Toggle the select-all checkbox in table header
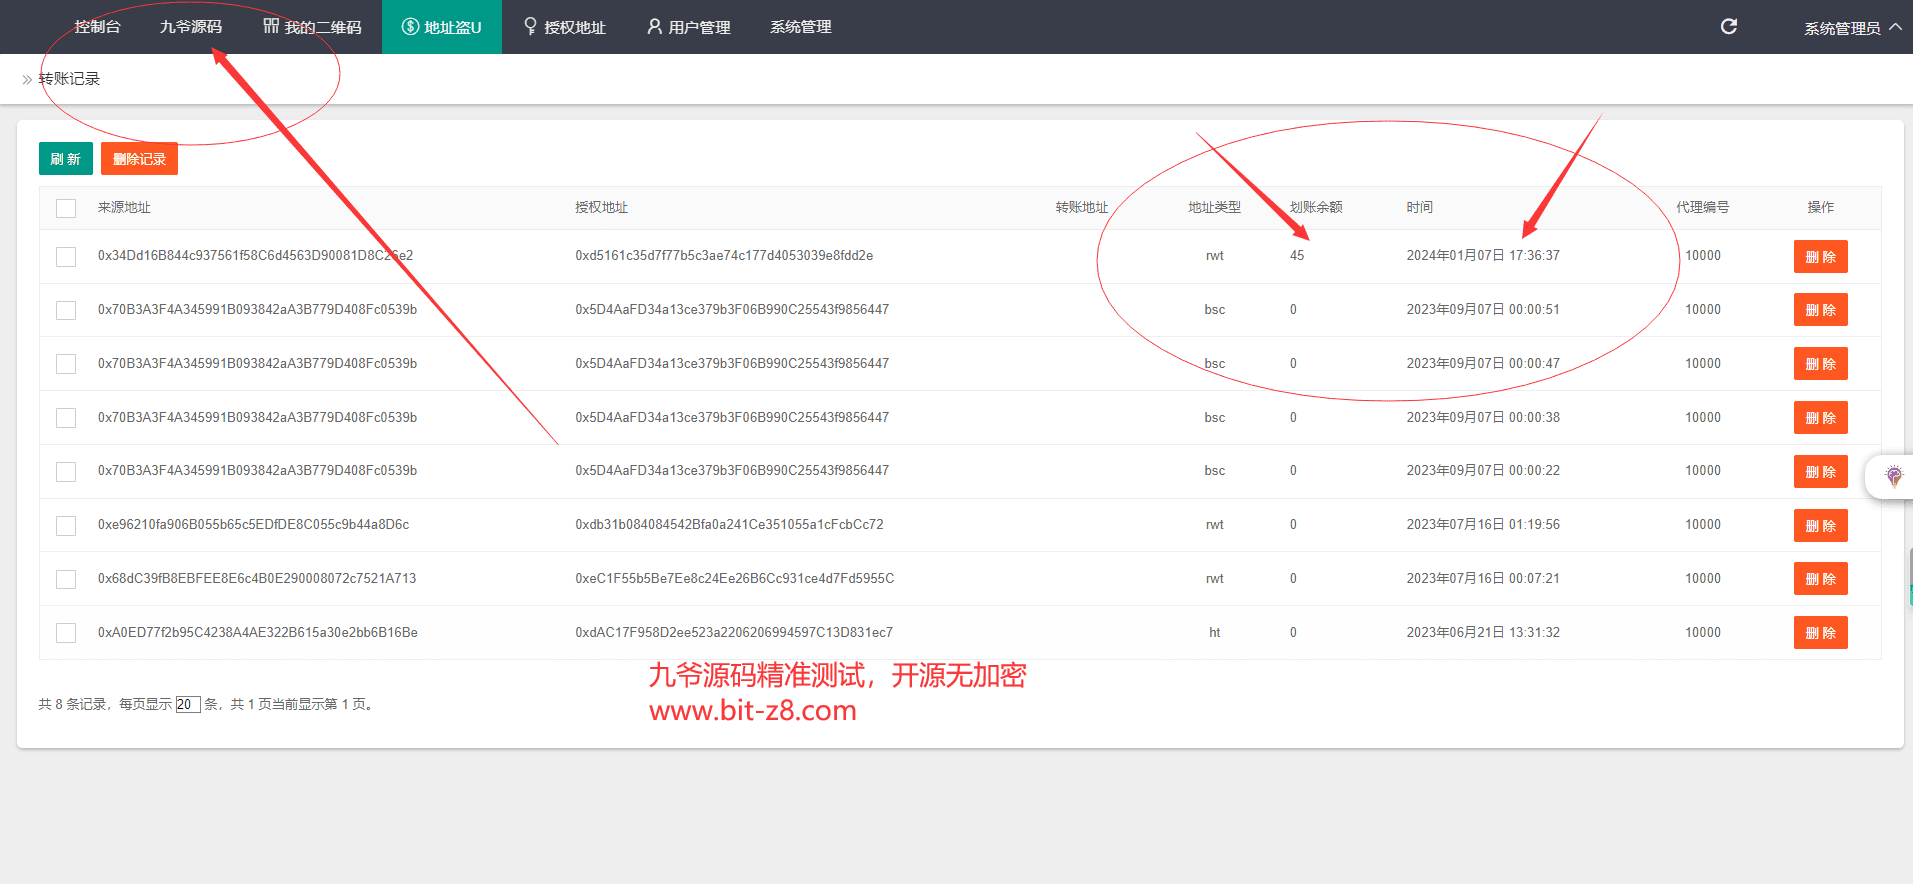The image size is (1913, 884). pyautogui.click(x=66, y=208)
